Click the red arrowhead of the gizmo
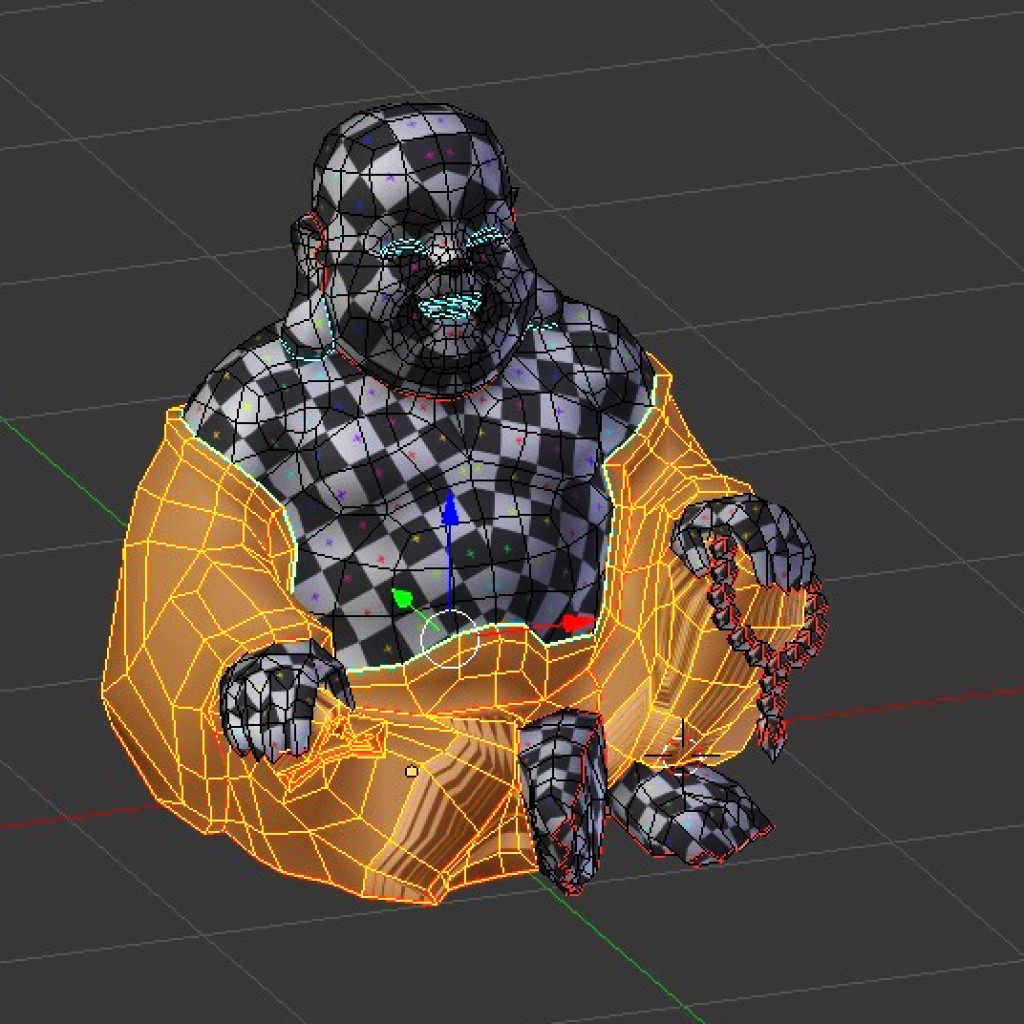 pos(576,620)
